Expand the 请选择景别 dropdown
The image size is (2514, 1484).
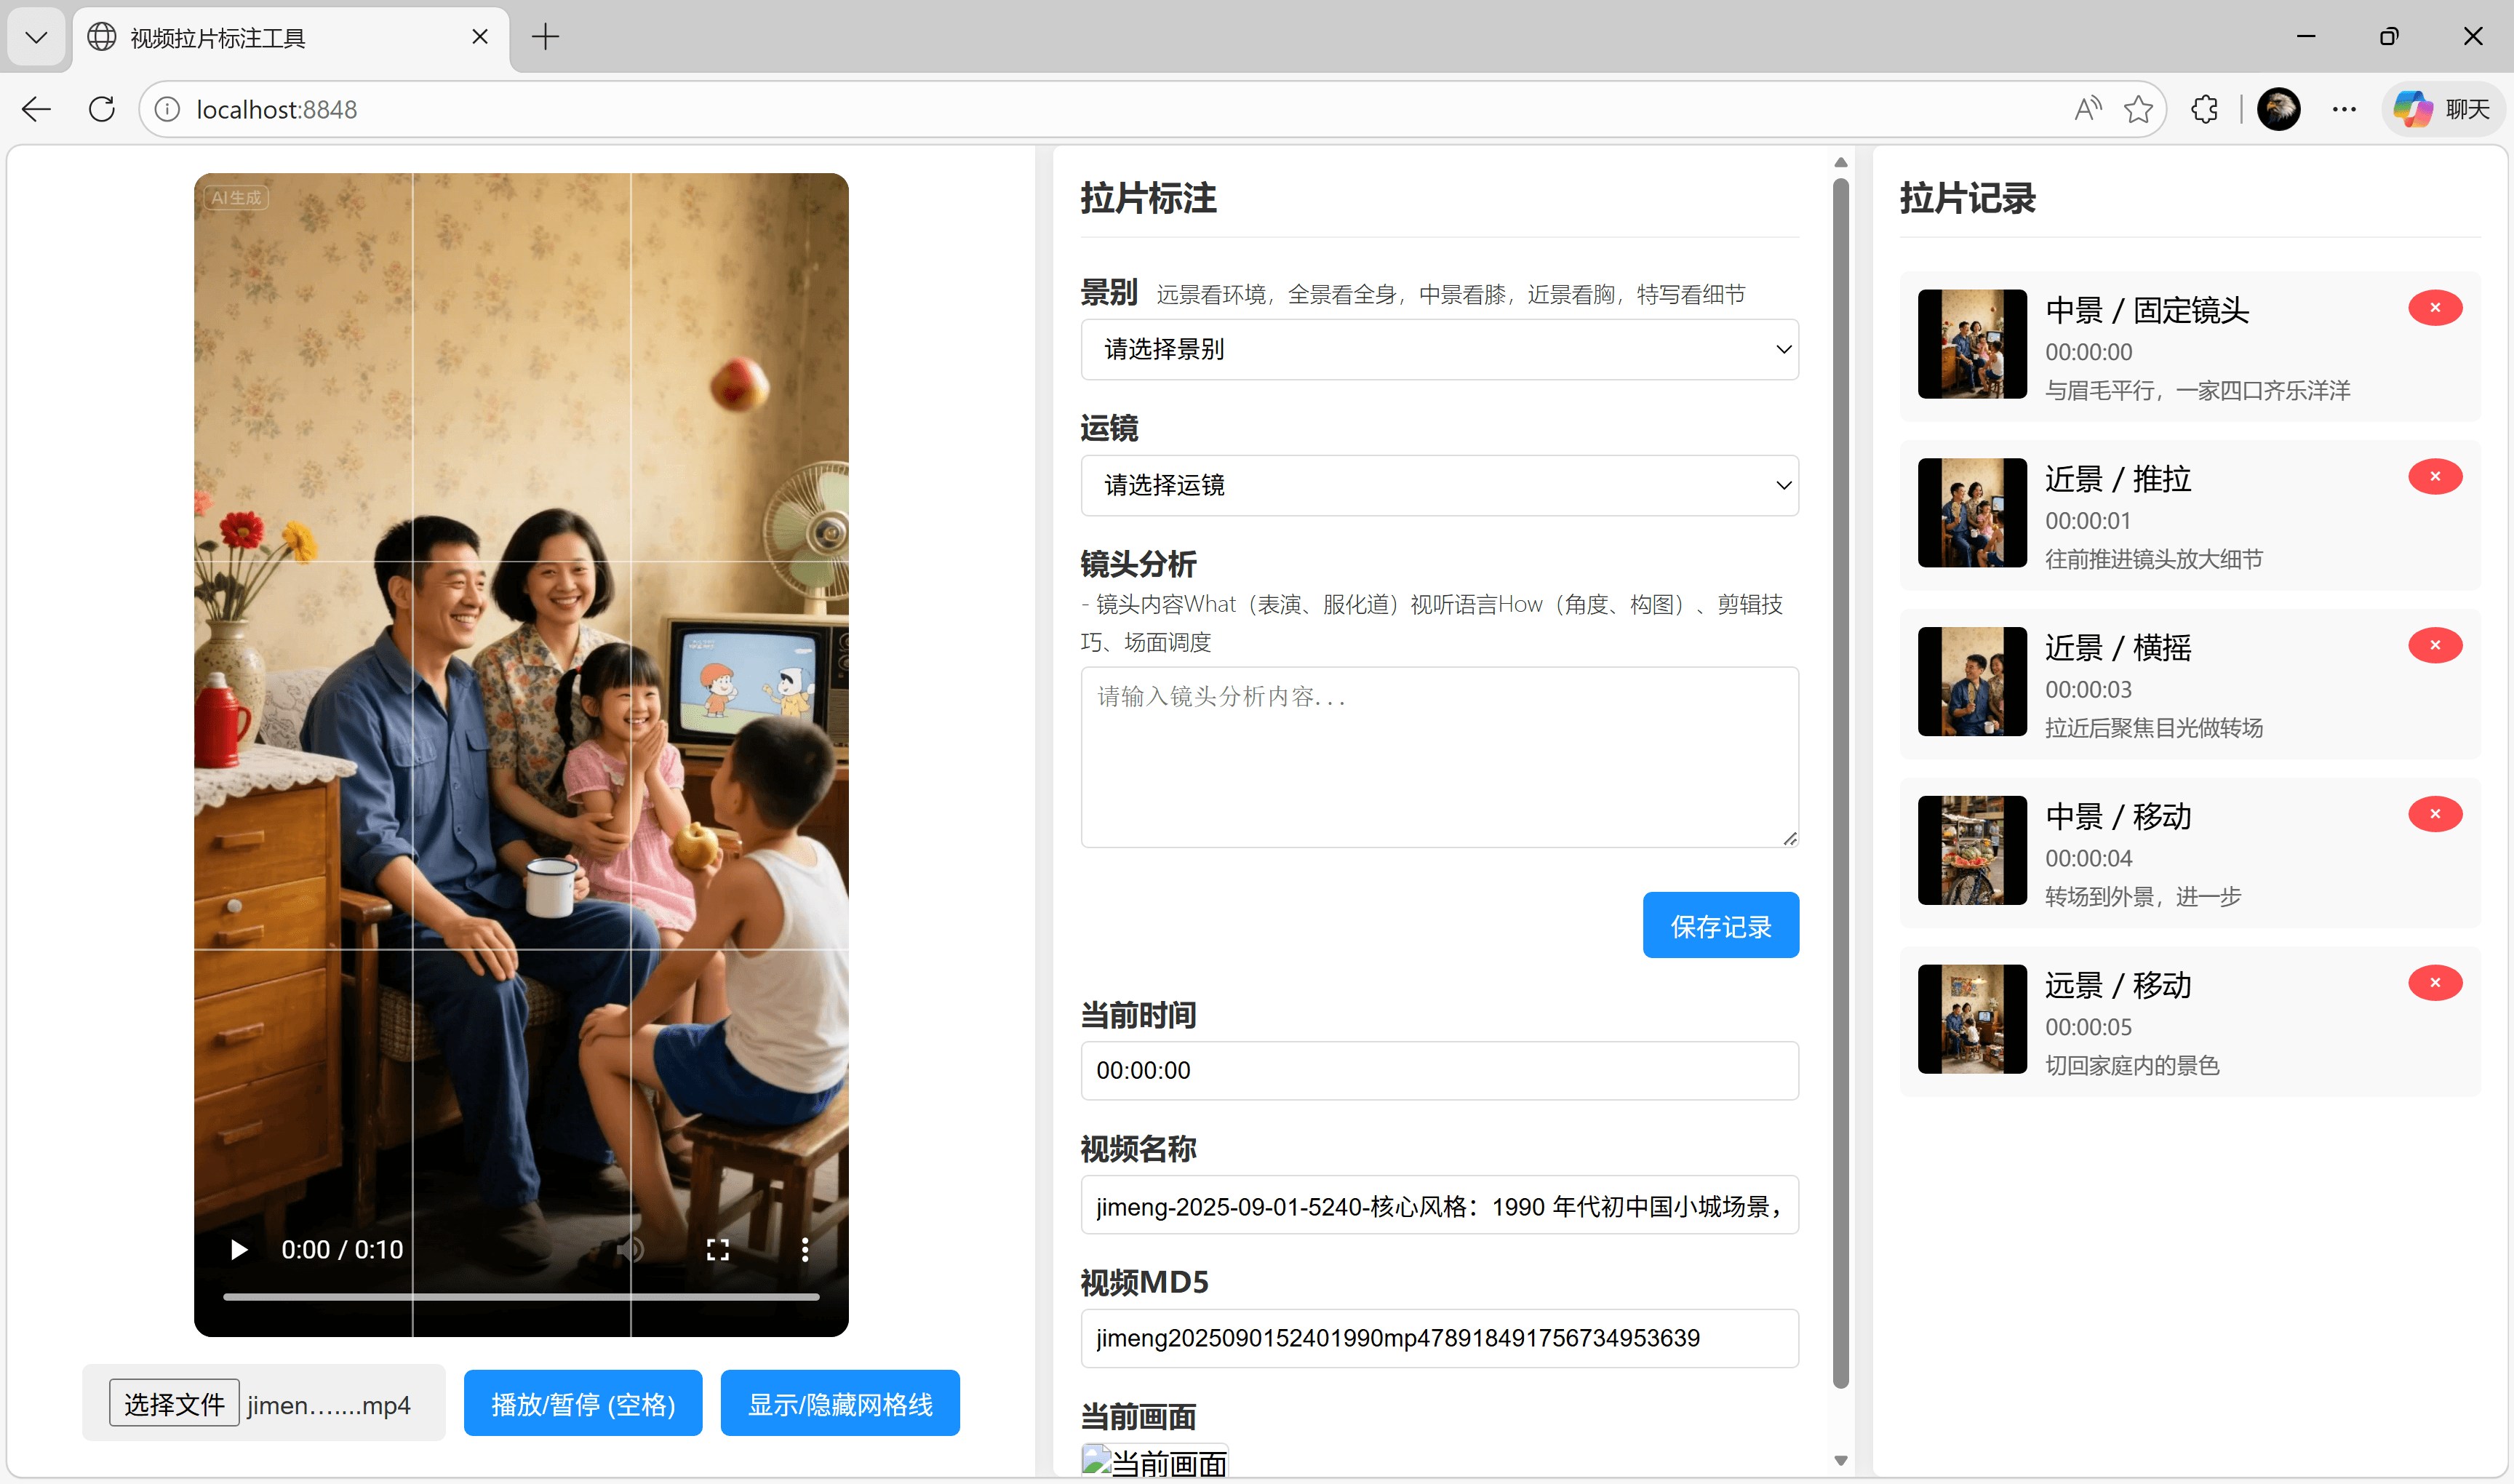coord(1439,350)
